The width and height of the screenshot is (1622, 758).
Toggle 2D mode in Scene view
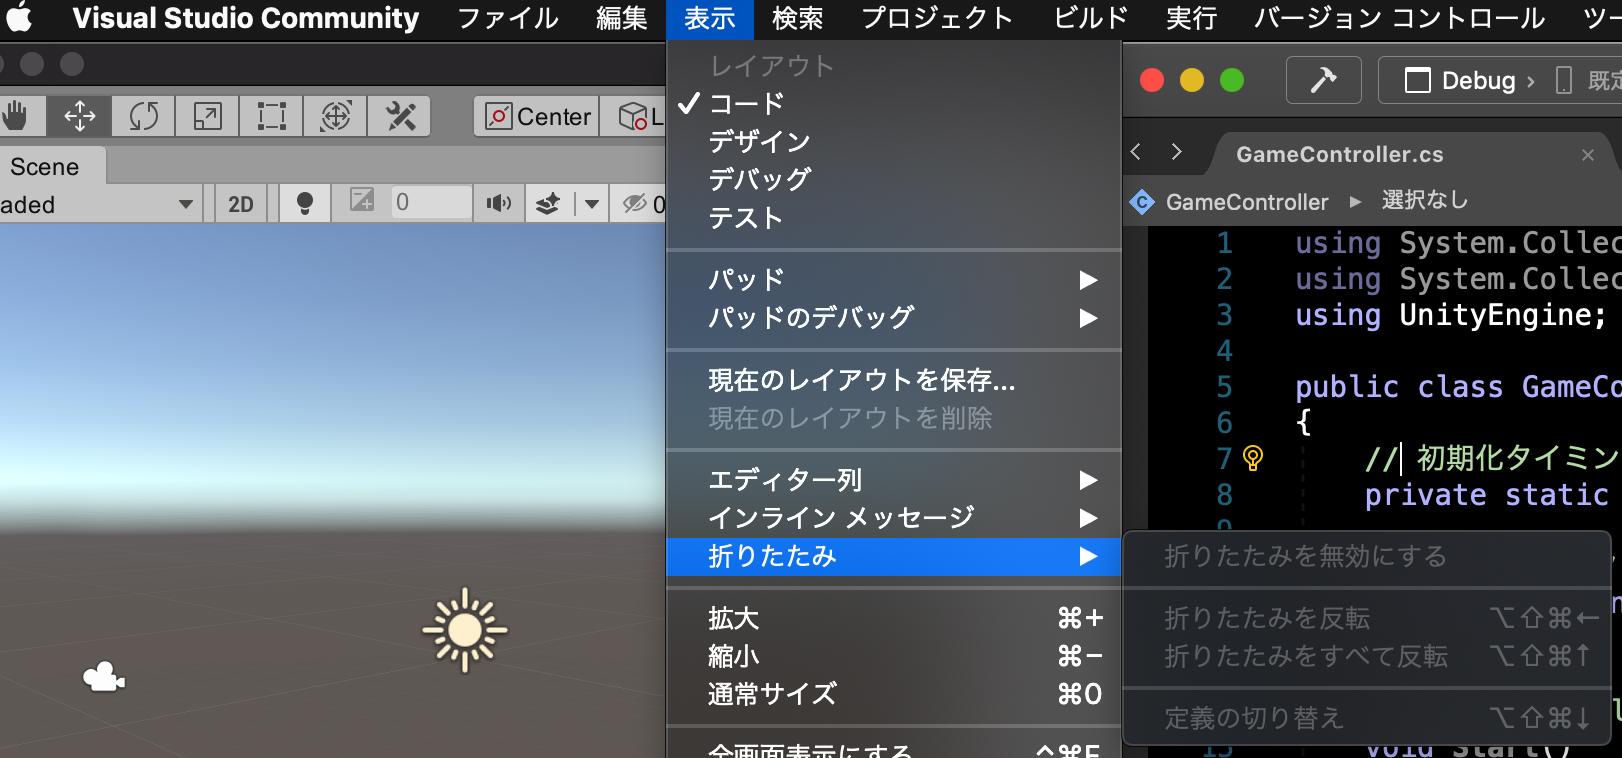pyautogui.click(x=241, y=204)
